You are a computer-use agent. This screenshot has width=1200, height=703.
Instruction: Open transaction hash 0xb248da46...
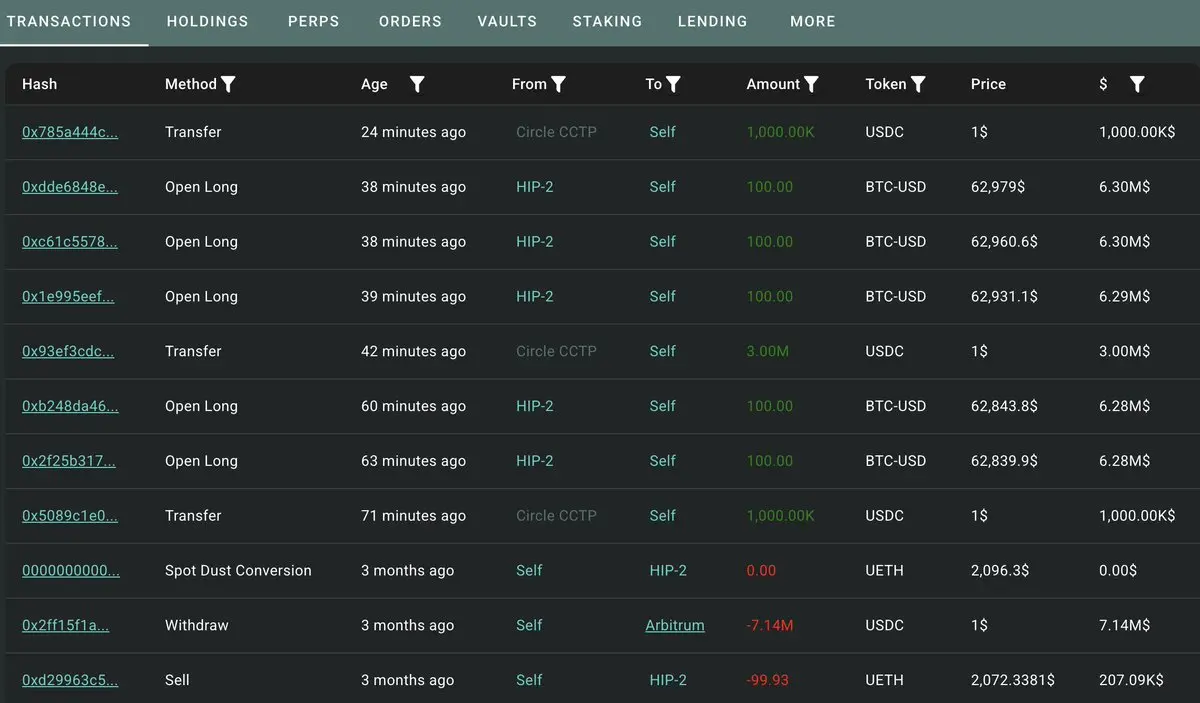[70, 407]
